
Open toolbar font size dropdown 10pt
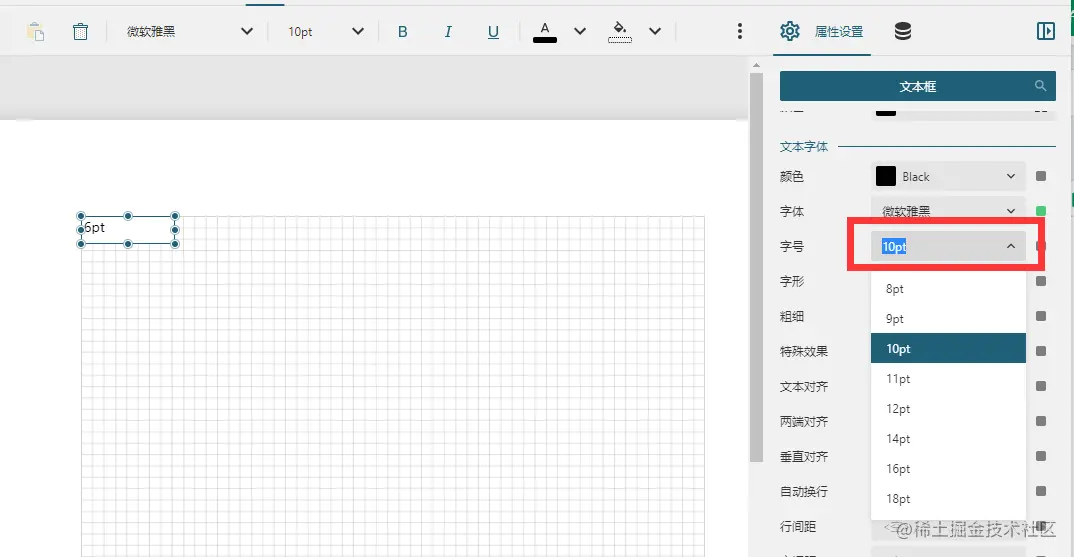coord(325,32)
